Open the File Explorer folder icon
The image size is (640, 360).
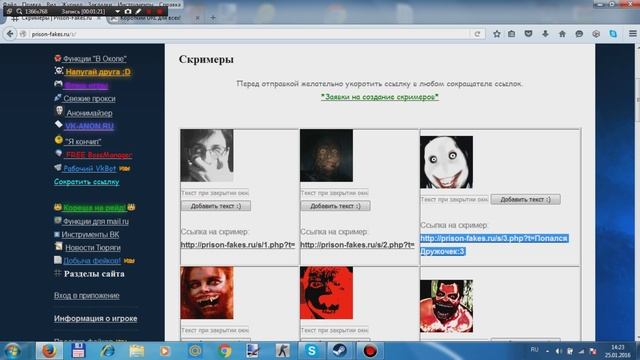coord(136,351)
